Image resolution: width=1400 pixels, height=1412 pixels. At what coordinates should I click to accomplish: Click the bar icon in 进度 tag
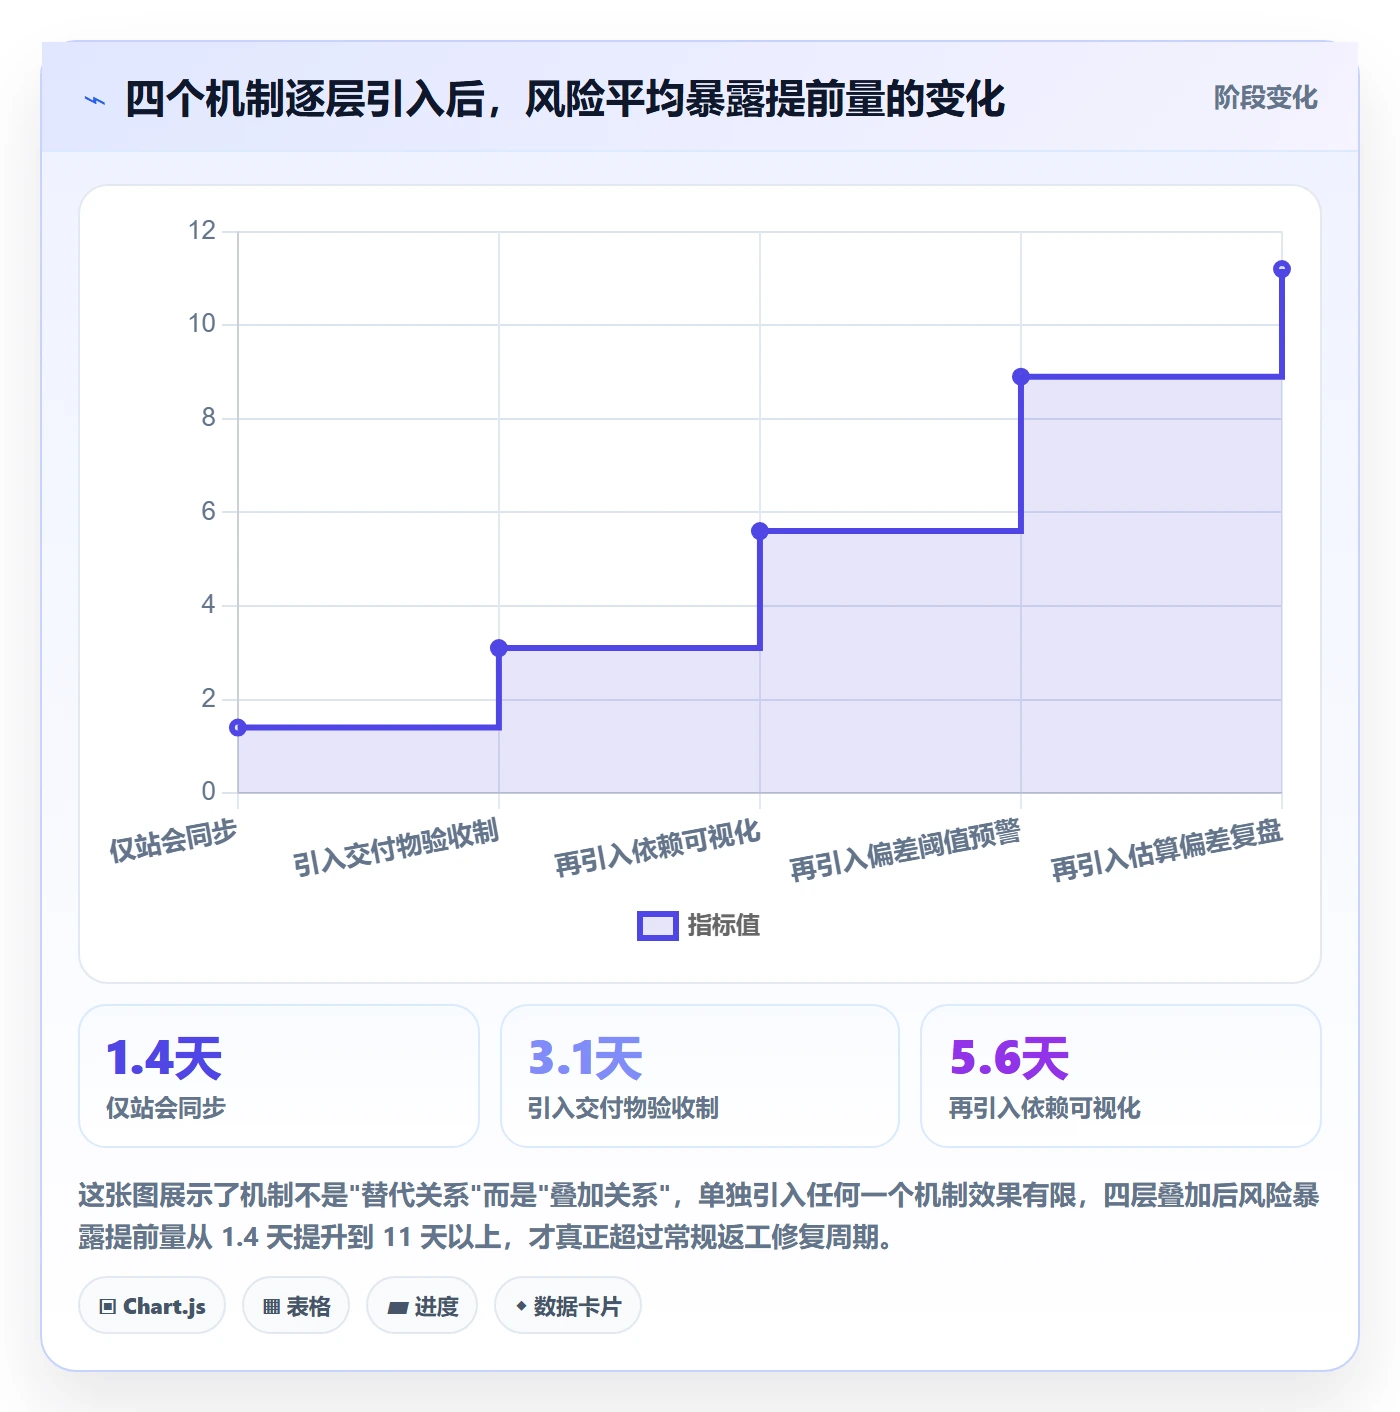397,1307
